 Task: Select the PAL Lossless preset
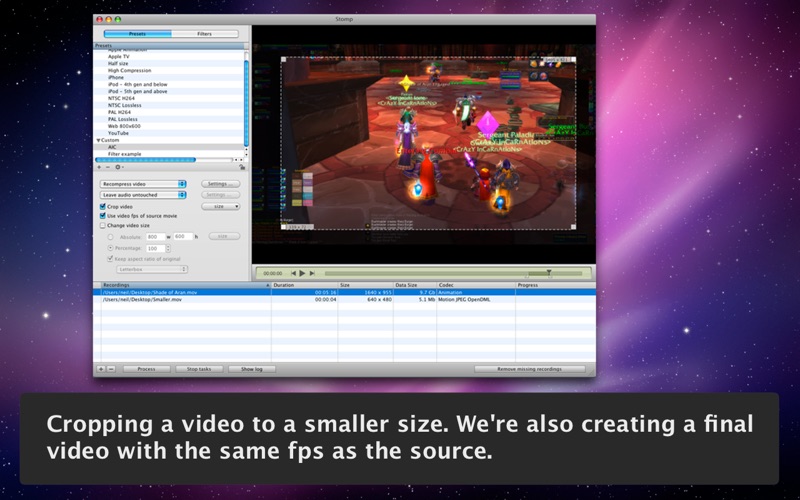[122, 119]
